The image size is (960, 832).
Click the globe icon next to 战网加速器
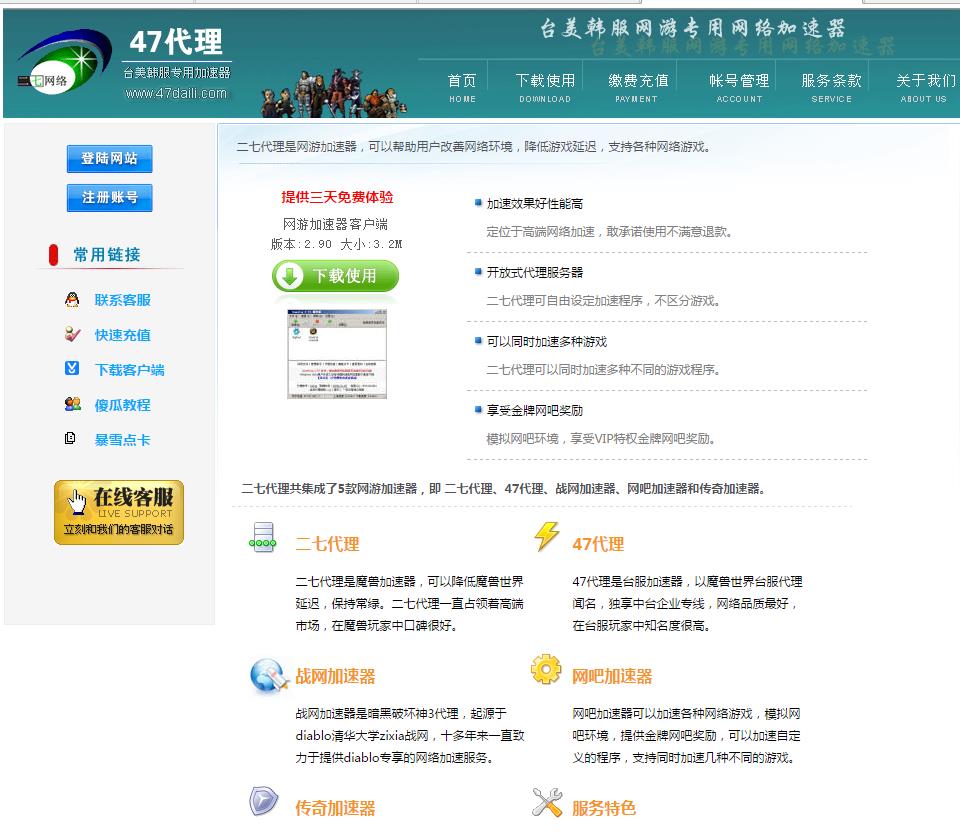point(269,675)
